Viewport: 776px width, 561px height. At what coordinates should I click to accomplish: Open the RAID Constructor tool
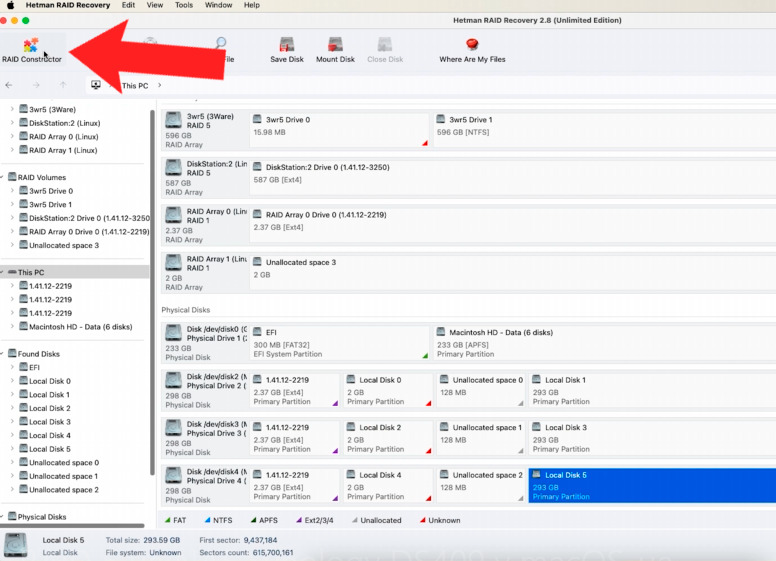pyautogui.click(x=31, y=50)
